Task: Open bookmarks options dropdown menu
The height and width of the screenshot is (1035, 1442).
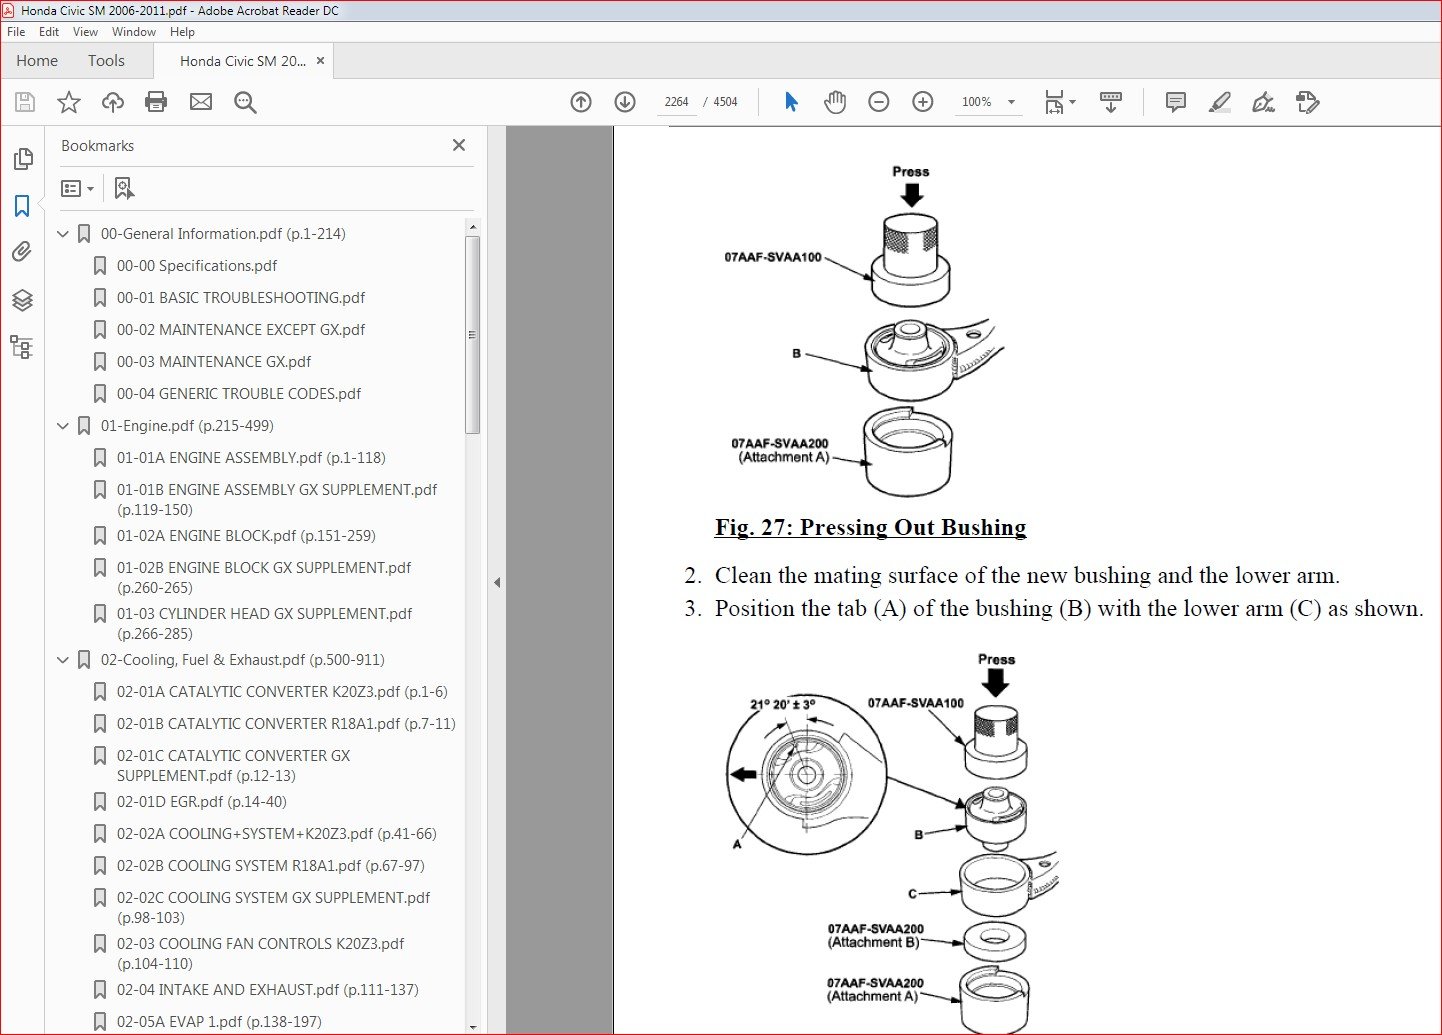Action: coord(77,188)
